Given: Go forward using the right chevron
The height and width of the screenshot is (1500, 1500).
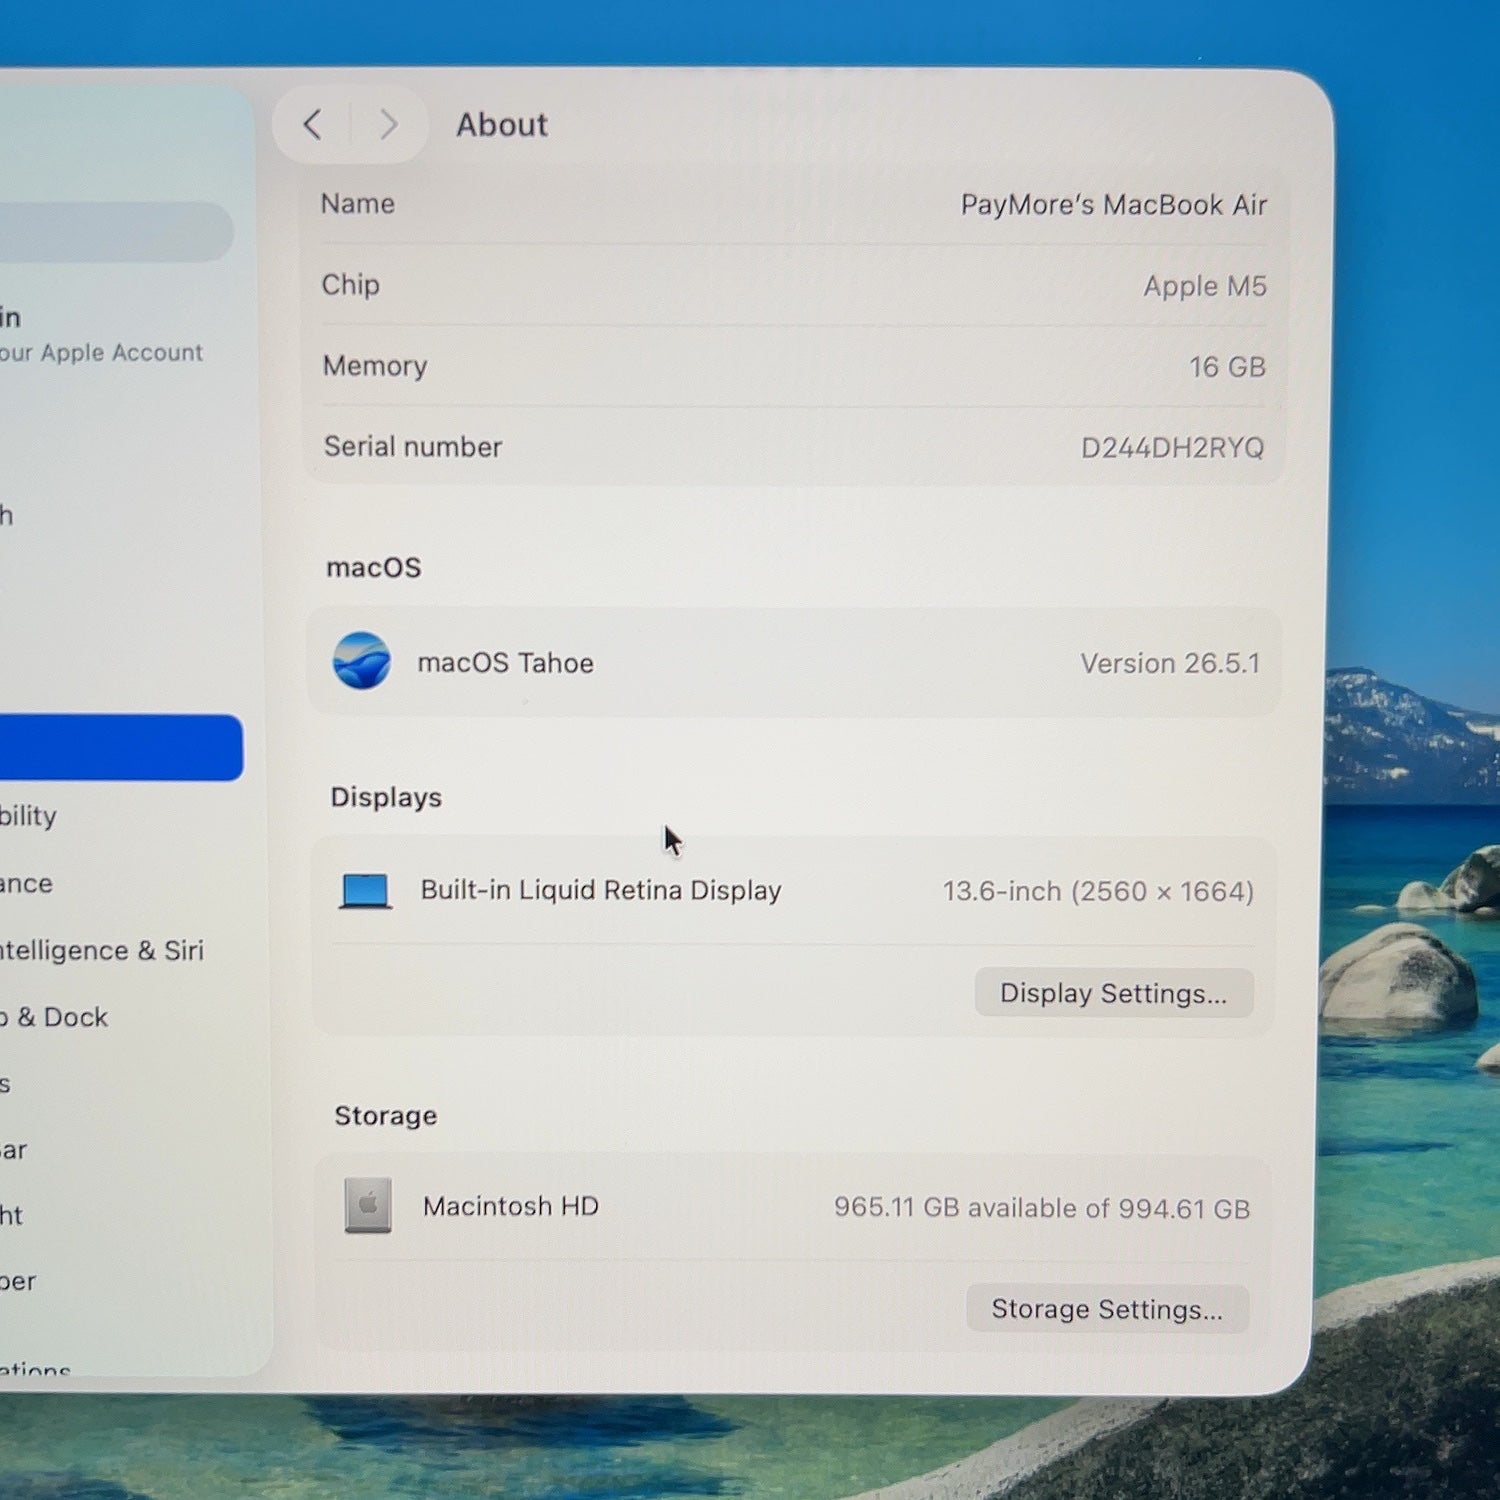Looking at the screenshot, I should pos(388,125).
